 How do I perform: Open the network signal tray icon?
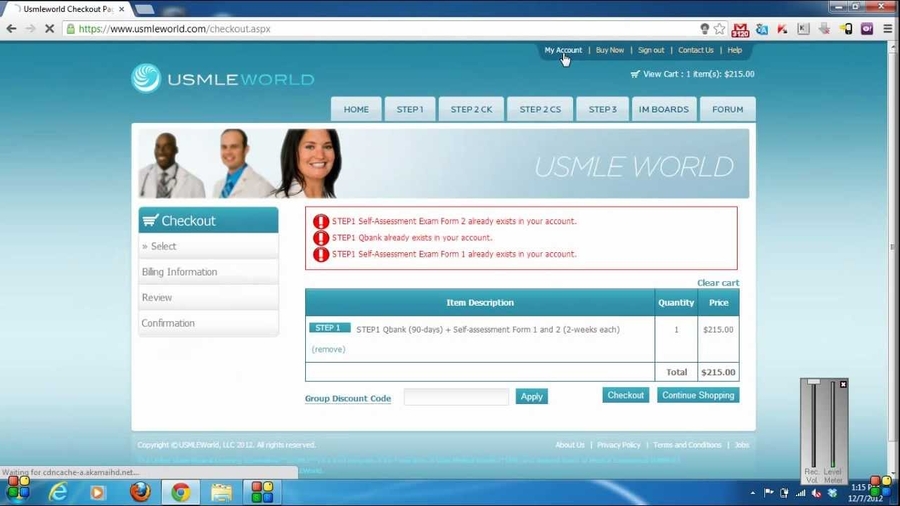point(800,493)
